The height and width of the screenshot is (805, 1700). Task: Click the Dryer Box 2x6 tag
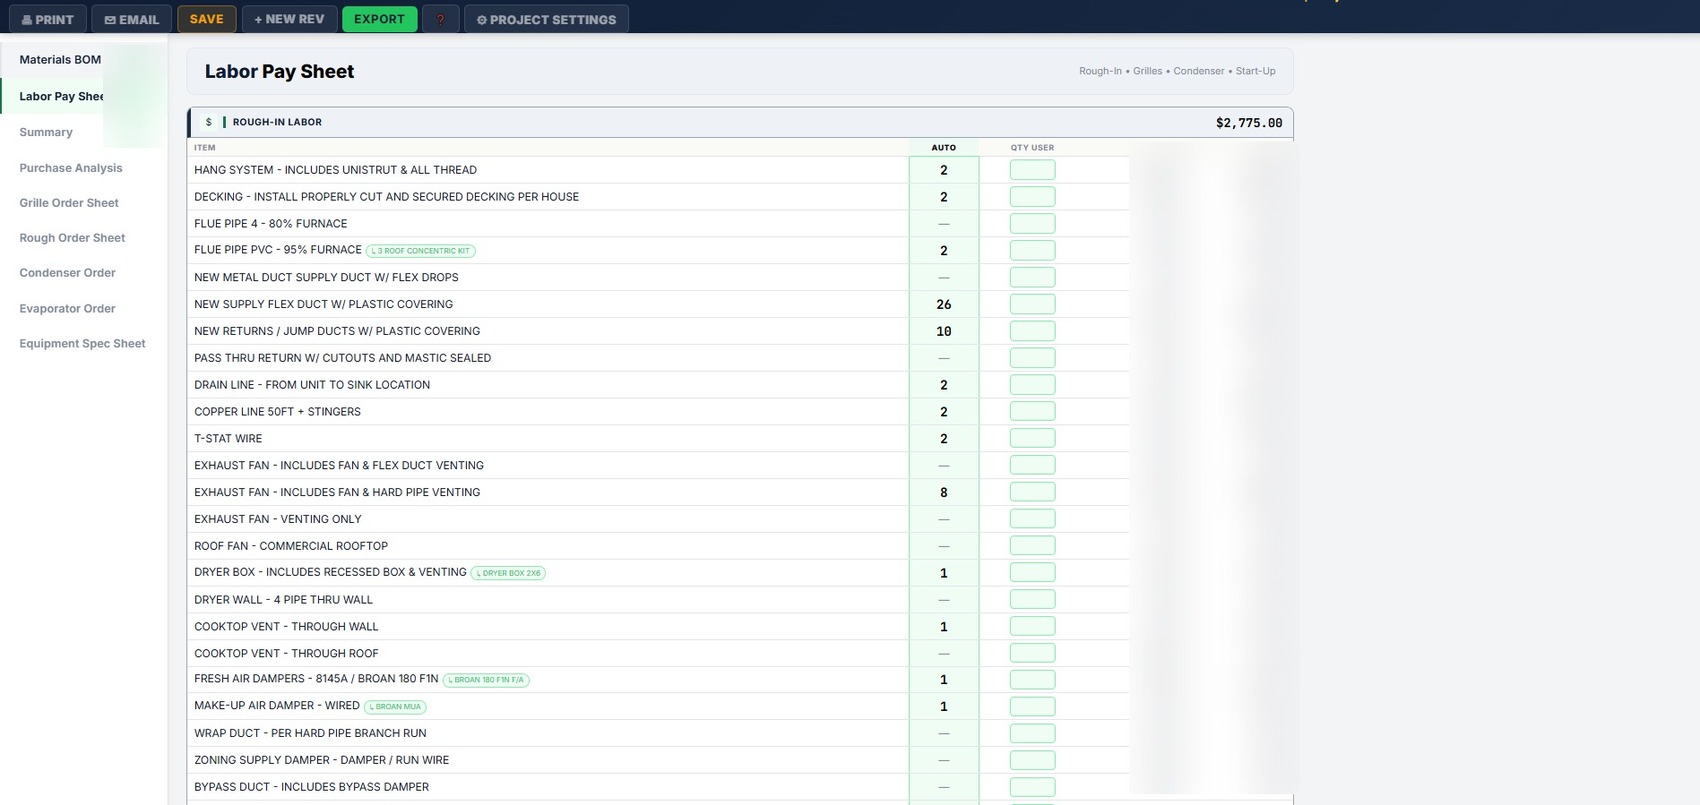click(508, 573)
